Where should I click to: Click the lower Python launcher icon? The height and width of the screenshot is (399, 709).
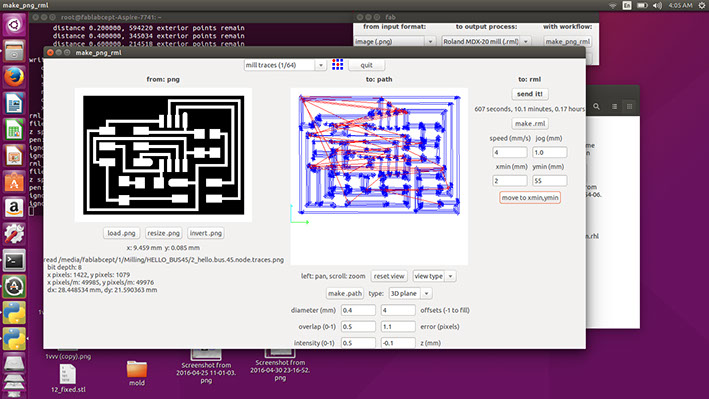click(14, 340)
